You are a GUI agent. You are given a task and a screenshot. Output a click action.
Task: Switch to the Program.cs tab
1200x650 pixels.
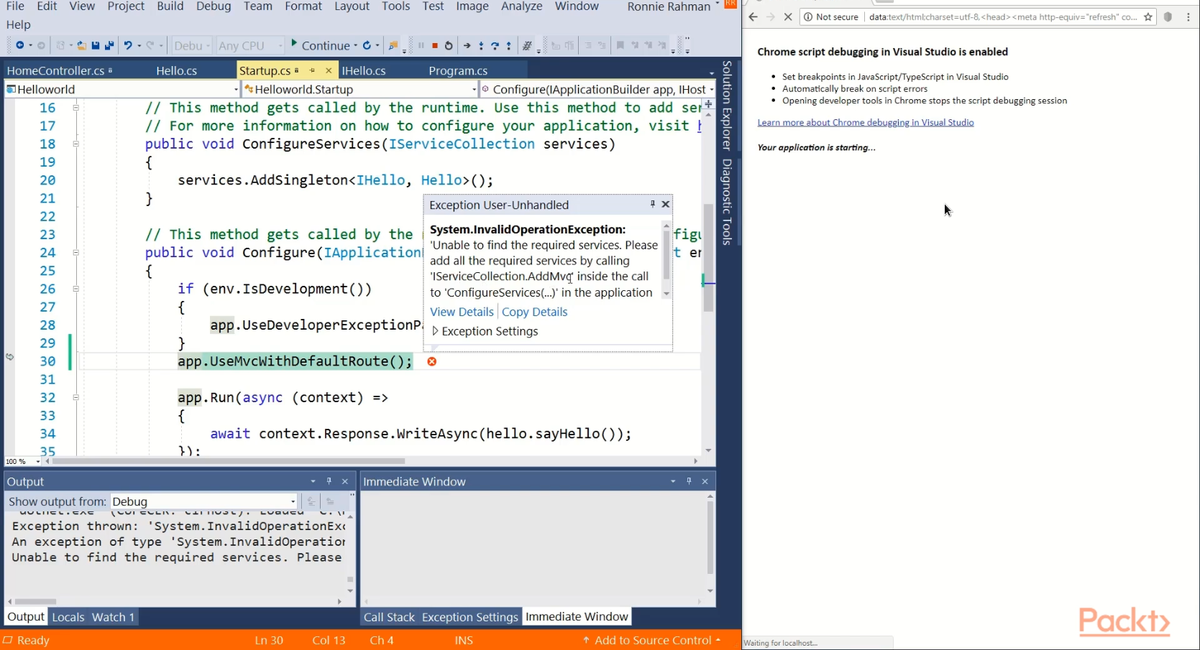click(458, 71)
